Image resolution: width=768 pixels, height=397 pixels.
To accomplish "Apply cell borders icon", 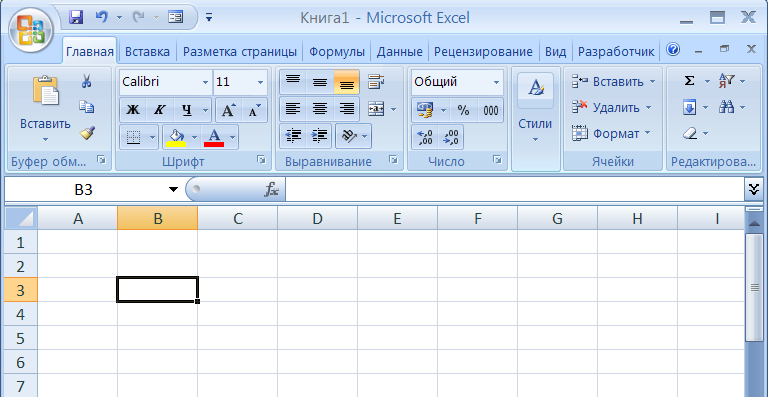I will point(133,138).
